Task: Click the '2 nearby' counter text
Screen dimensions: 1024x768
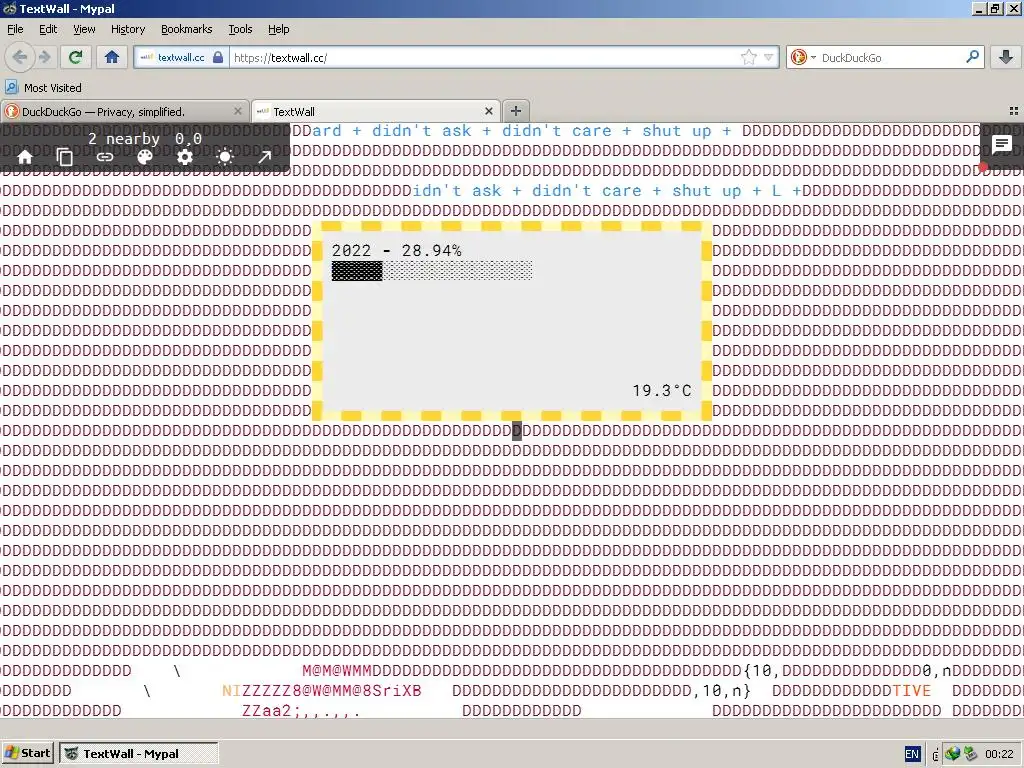Action: pos(124,138)
